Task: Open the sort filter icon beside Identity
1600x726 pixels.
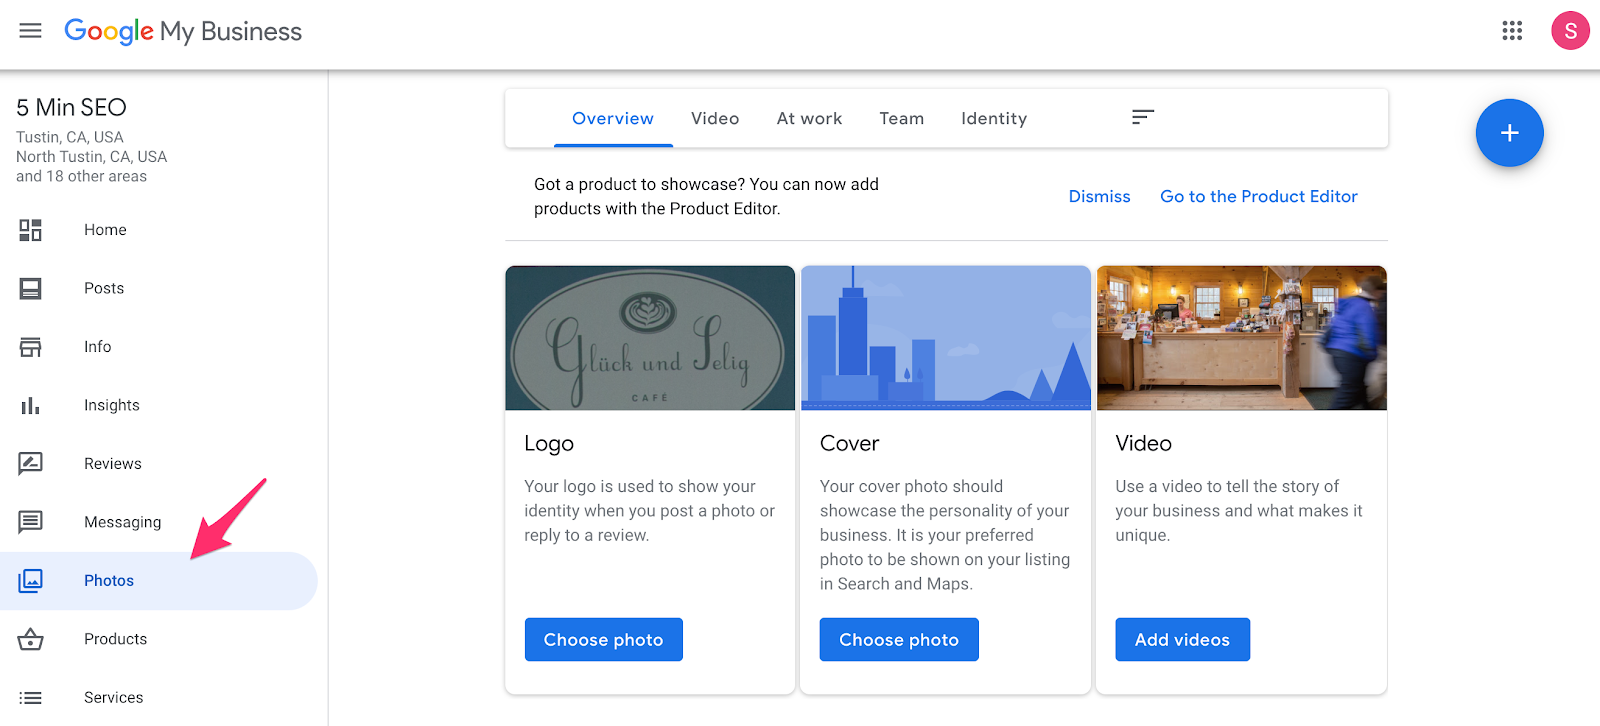Action: coord(1143,118)
